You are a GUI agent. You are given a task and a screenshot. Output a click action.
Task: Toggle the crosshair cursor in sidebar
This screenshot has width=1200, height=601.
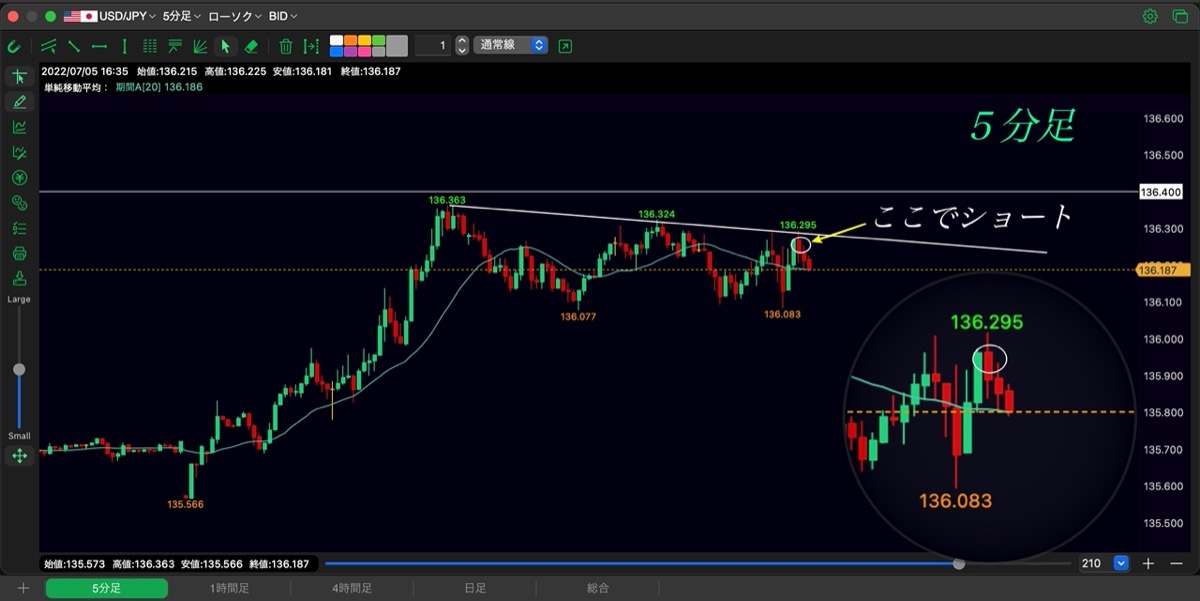(x=19, y=77)
